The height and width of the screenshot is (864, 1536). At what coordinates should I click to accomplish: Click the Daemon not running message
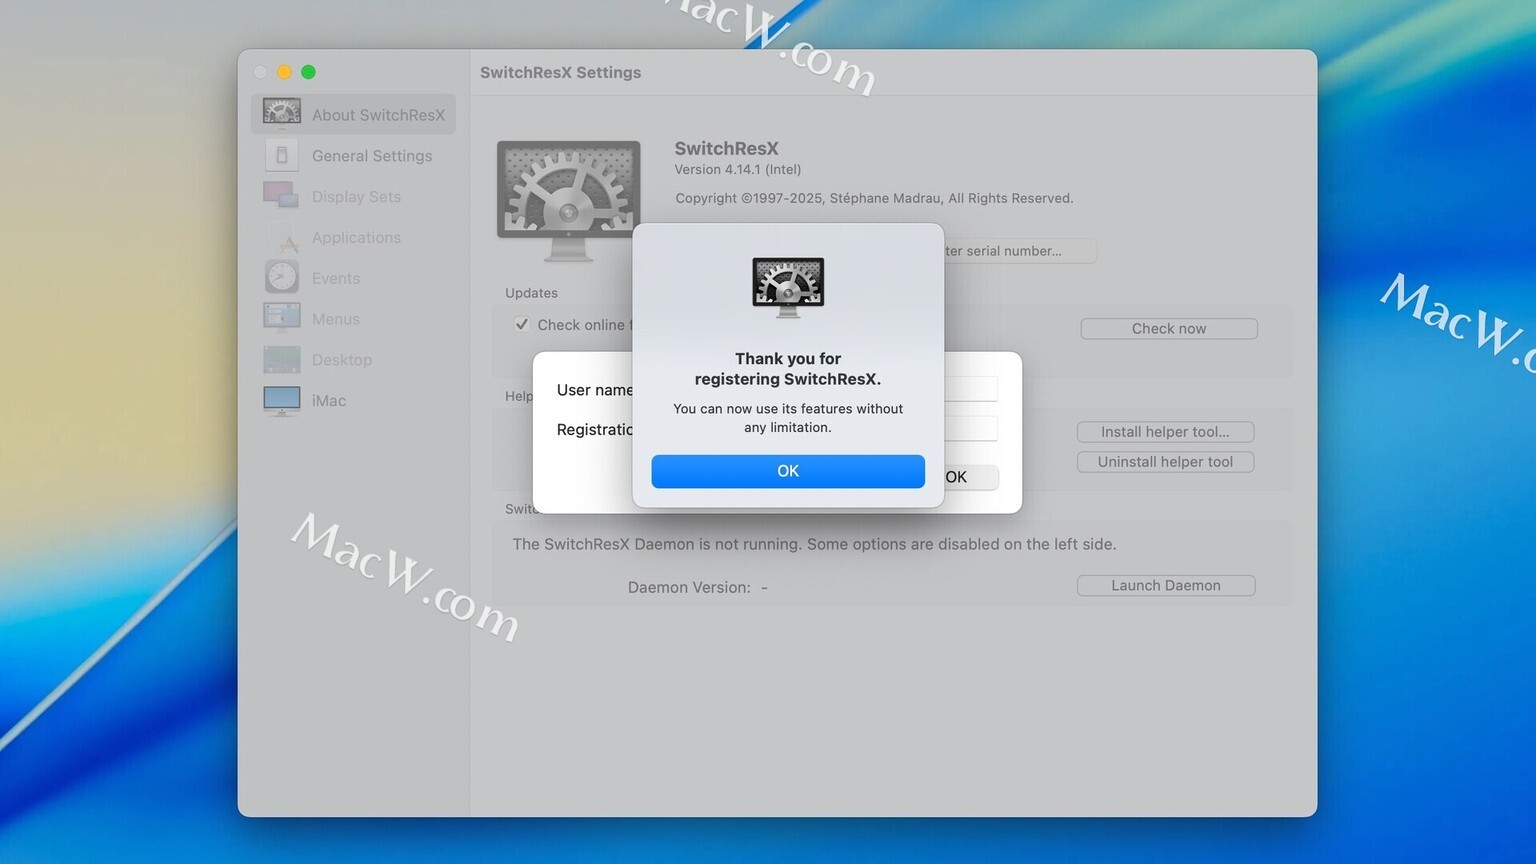coord(814,544)
